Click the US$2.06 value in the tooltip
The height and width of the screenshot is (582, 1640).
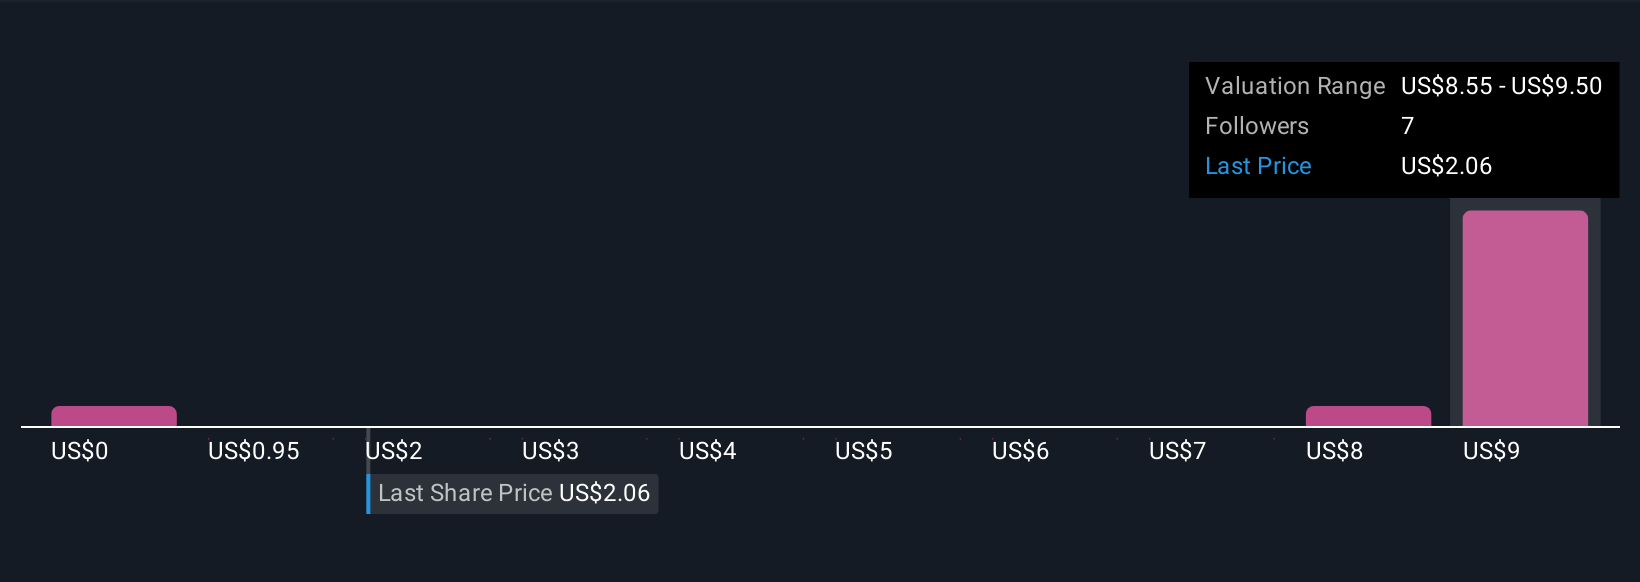pos(1447,166)
